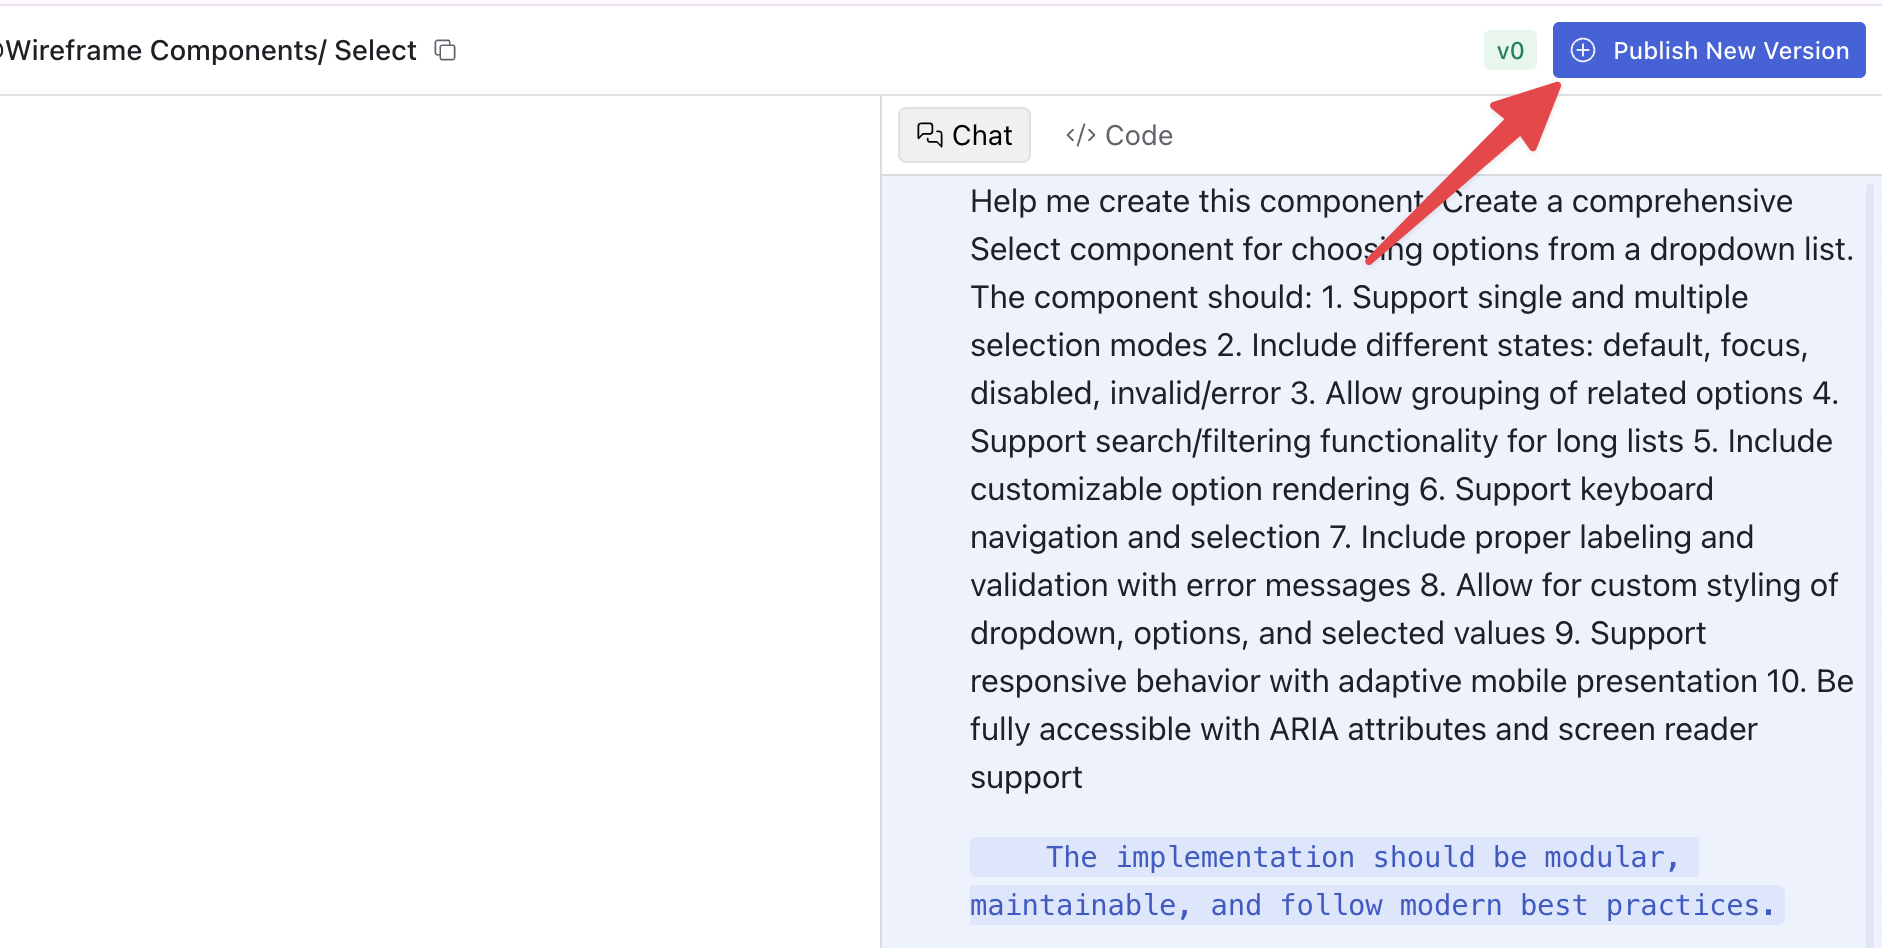Click the line starting 'Select component for choosing'
Image resolution: width=1882 pixels, height=948 pixels.
1412,249
